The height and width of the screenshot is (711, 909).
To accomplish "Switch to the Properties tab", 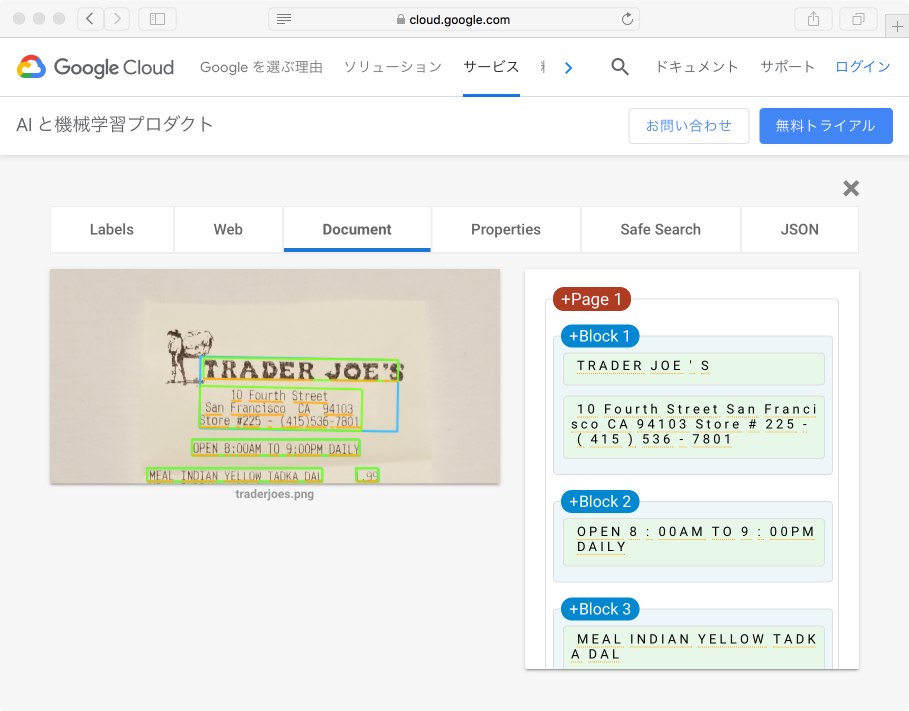I will pyautogui.click(x=506, y=230).
